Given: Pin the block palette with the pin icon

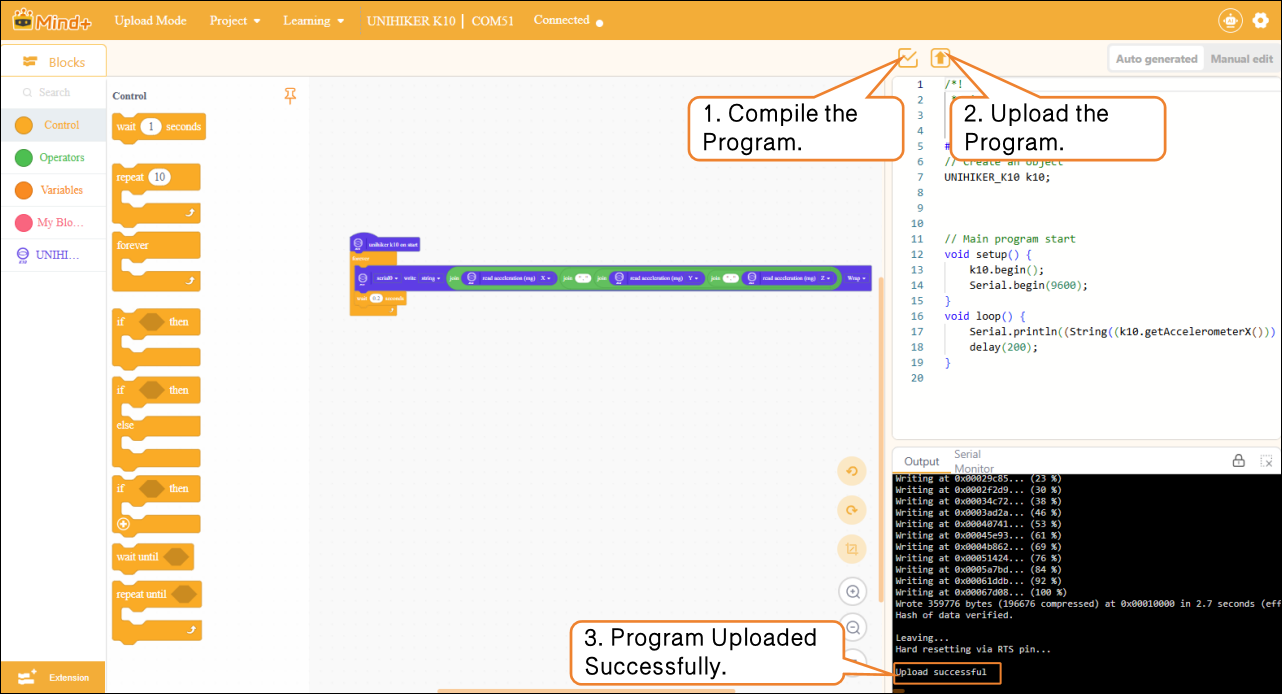Looking at the screenshot, I should pyautogui.click(x=290, y=96).
